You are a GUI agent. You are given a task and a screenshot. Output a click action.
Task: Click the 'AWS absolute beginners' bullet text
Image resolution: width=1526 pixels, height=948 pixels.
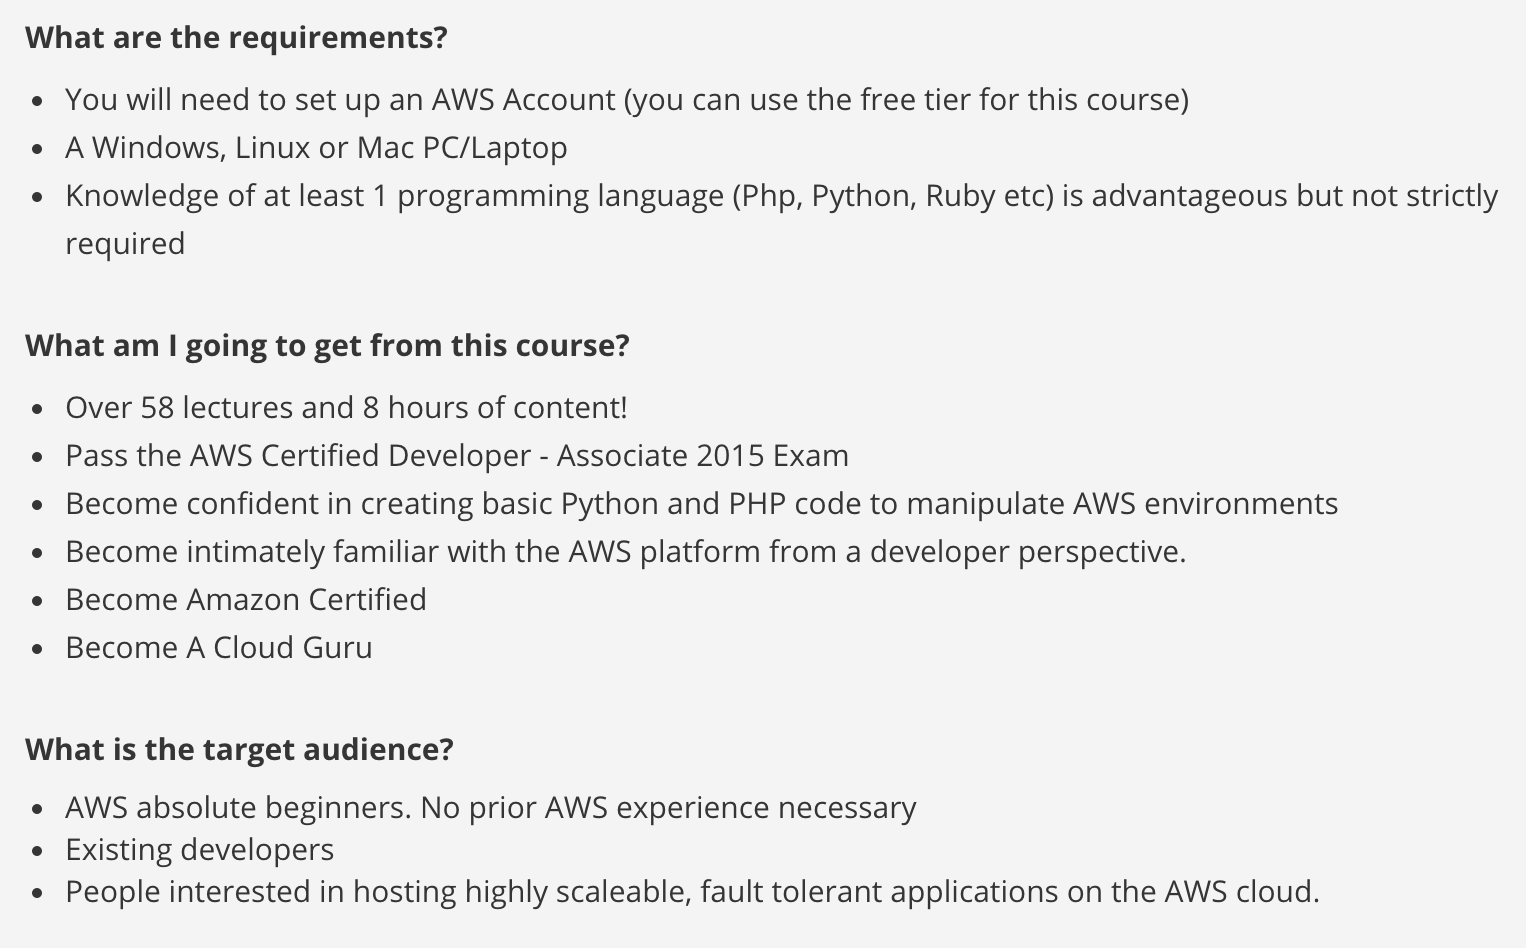point(490,808)
